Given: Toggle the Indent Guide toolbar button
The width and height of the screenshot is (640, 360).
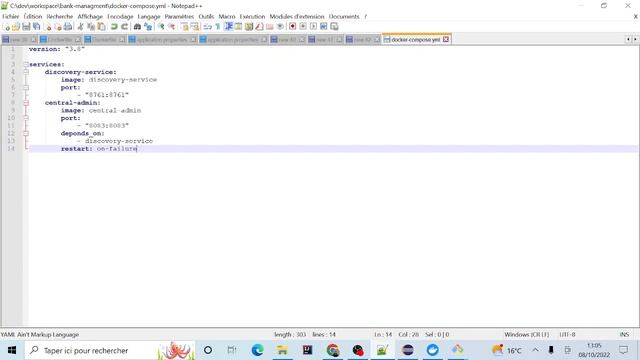Looking at the screenshot, I should [228, 27].
